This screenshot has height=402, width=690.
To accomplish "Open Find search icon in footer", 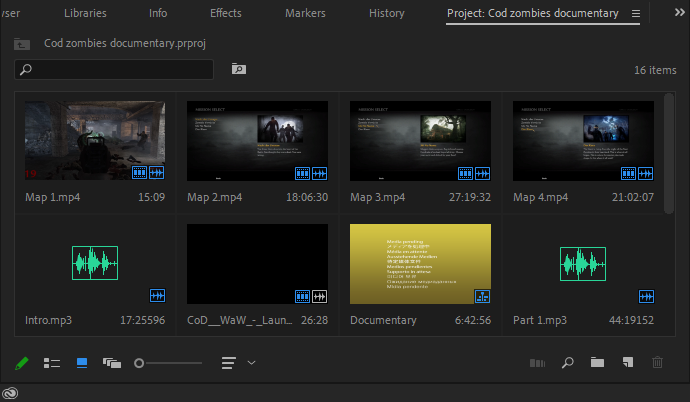I will [x=568, y=362].
